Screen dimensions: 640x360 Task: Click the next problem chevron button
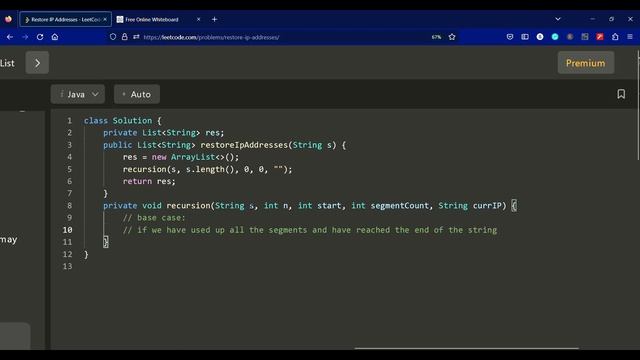coord(37,62)
